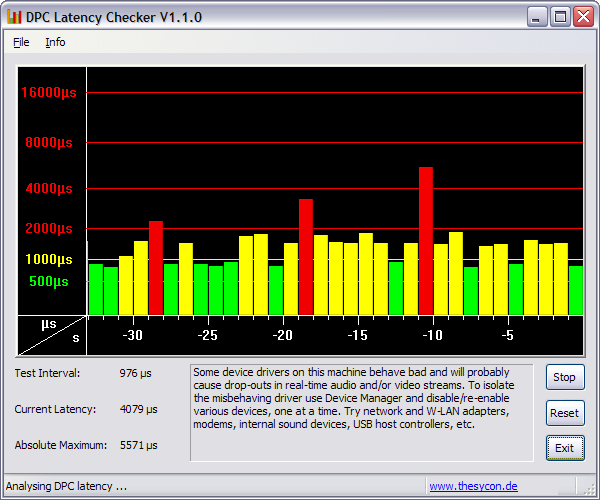The height and width of the screenshot is (500, 600).
Task: Click the yellow 1000µs axis label
Action: pos(49,259)
